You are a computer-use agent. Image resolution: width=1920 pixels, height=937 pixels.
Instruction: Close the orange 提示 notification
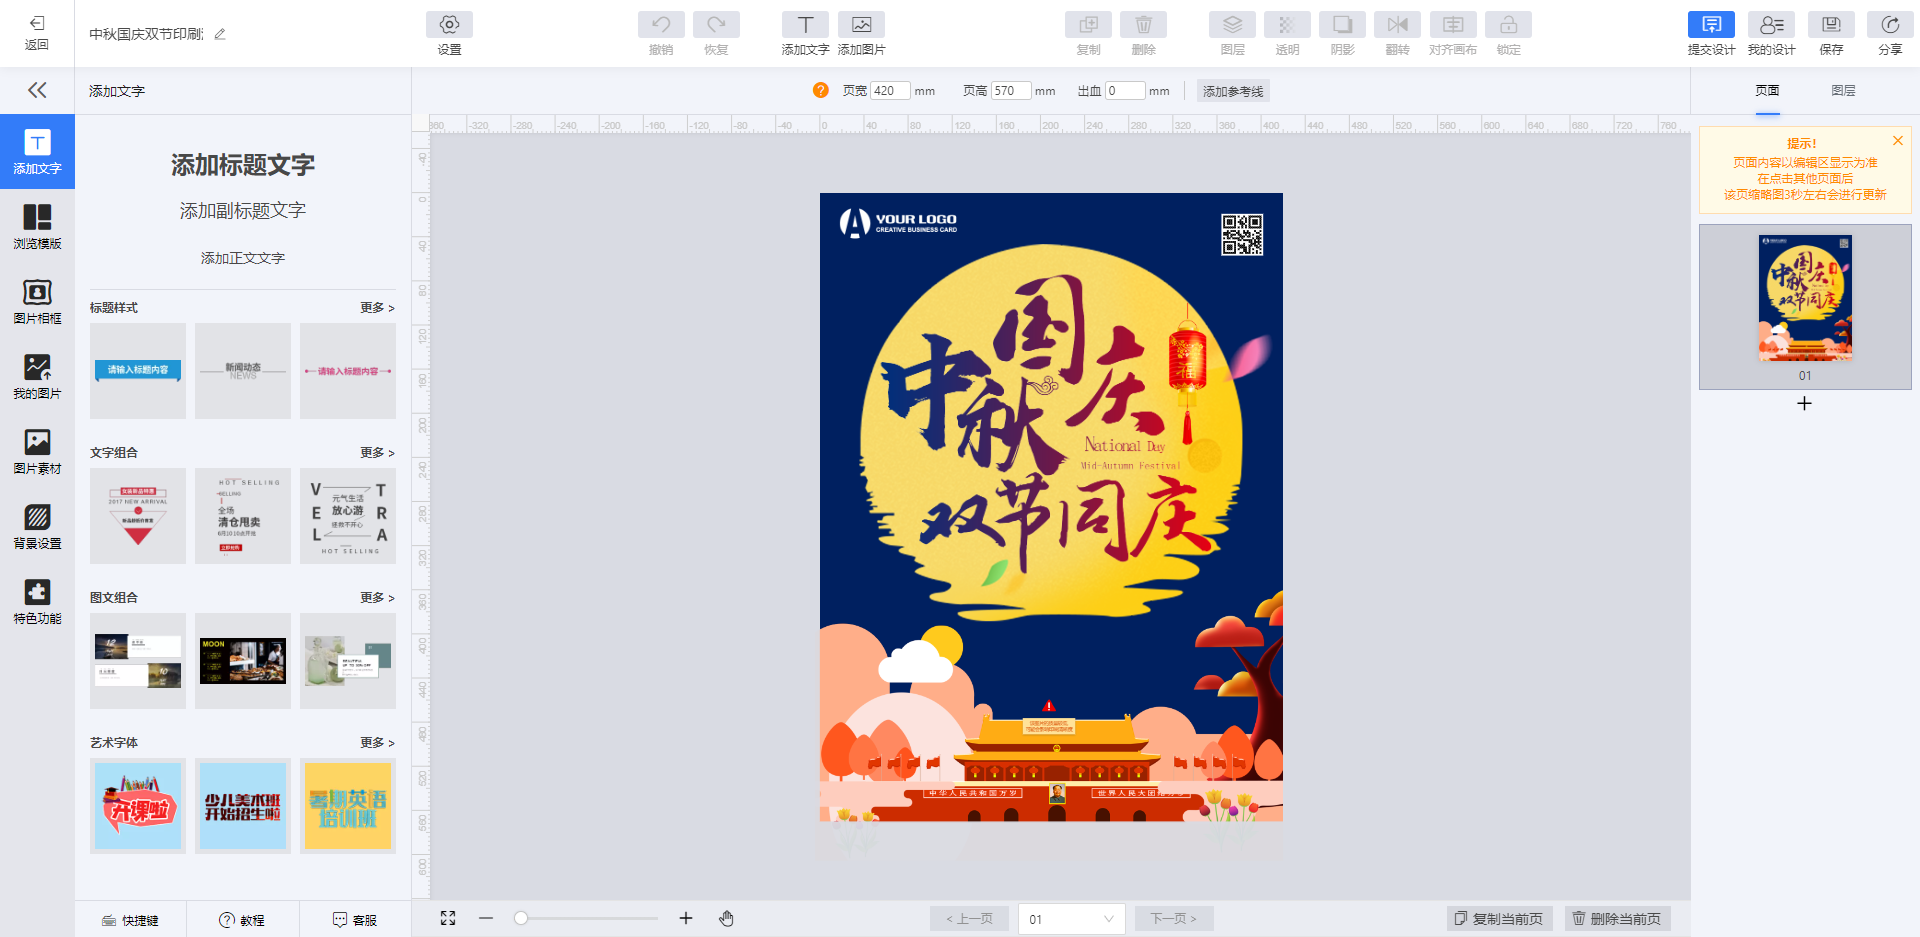coord(1897,141)
